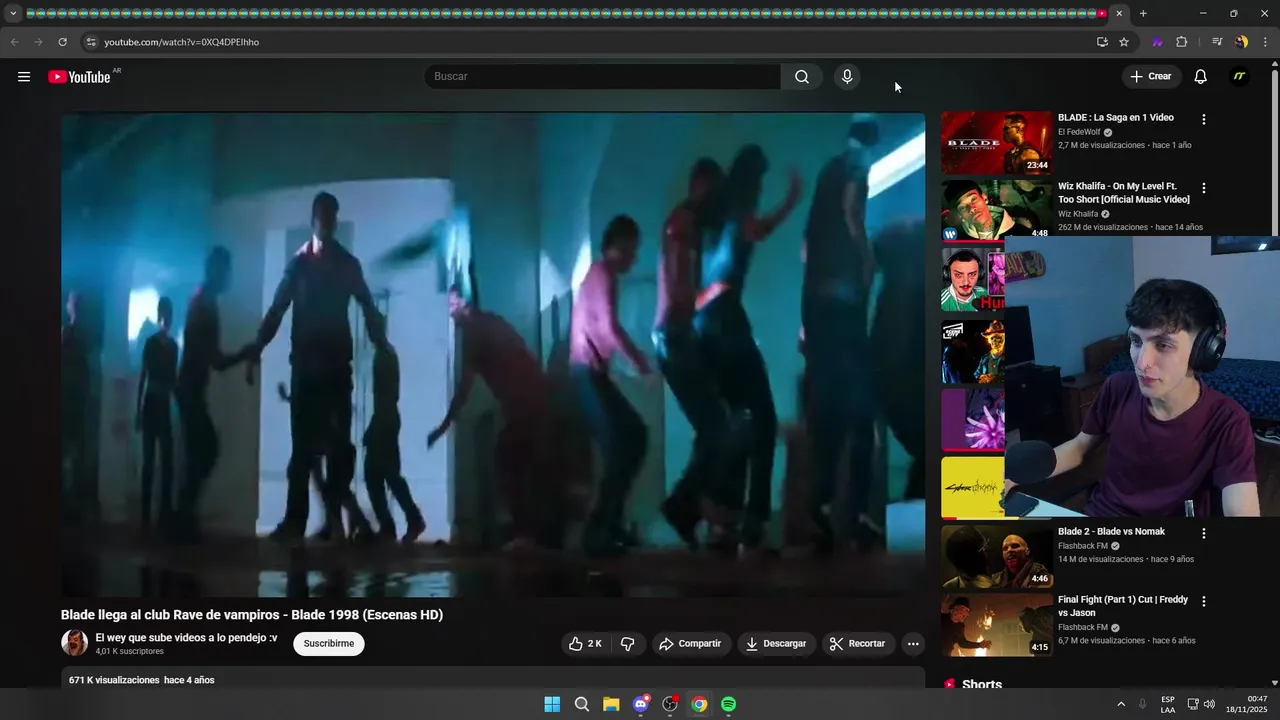The height and width of the screenshot is (720, 1280).
Task: Open the Crear create button
Action: pos(1151,77)
